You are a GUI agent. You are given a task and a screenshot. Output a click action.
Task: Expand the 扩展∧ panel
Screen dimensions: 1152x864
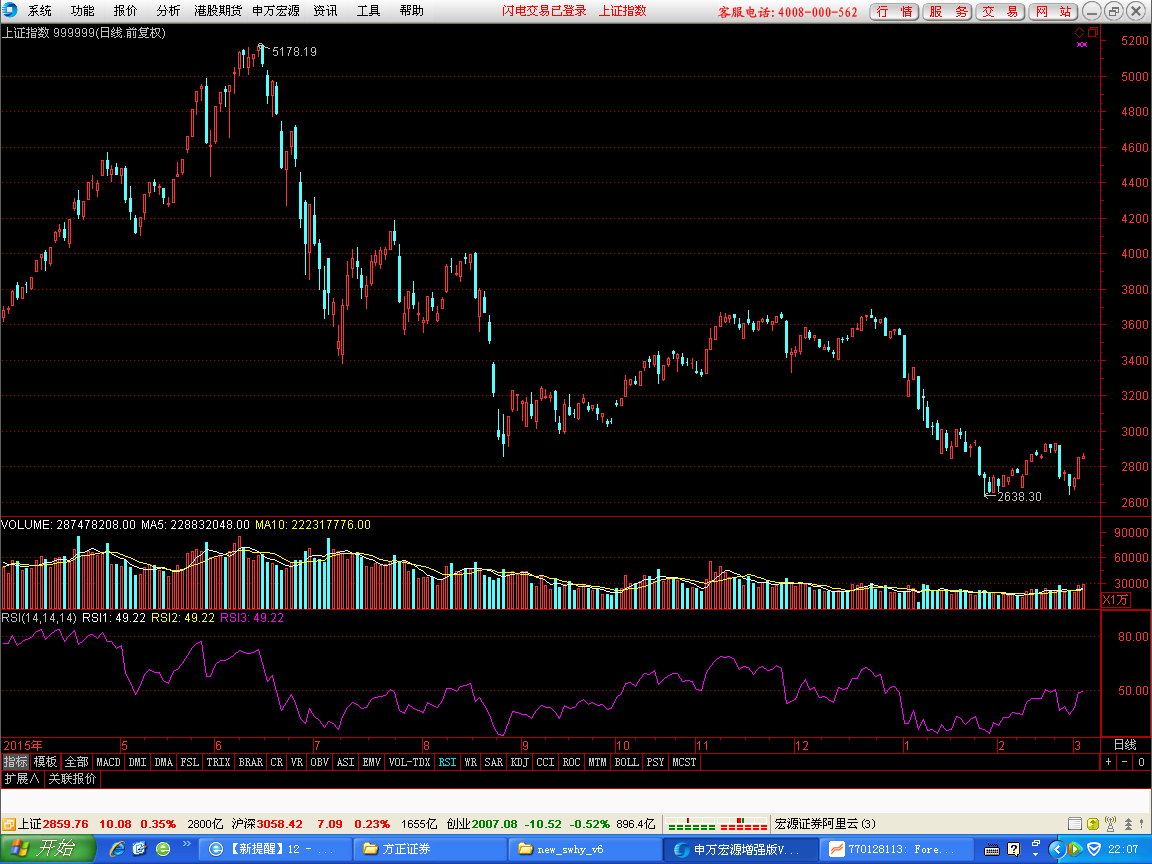22,779
